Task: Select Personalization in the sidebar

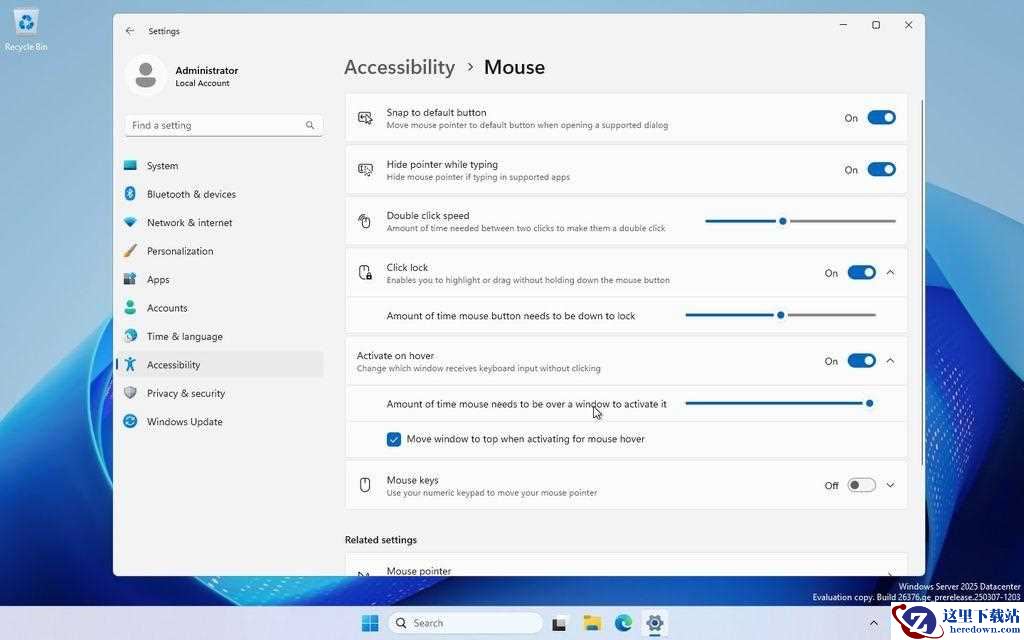Action: (x=220, y=251)
